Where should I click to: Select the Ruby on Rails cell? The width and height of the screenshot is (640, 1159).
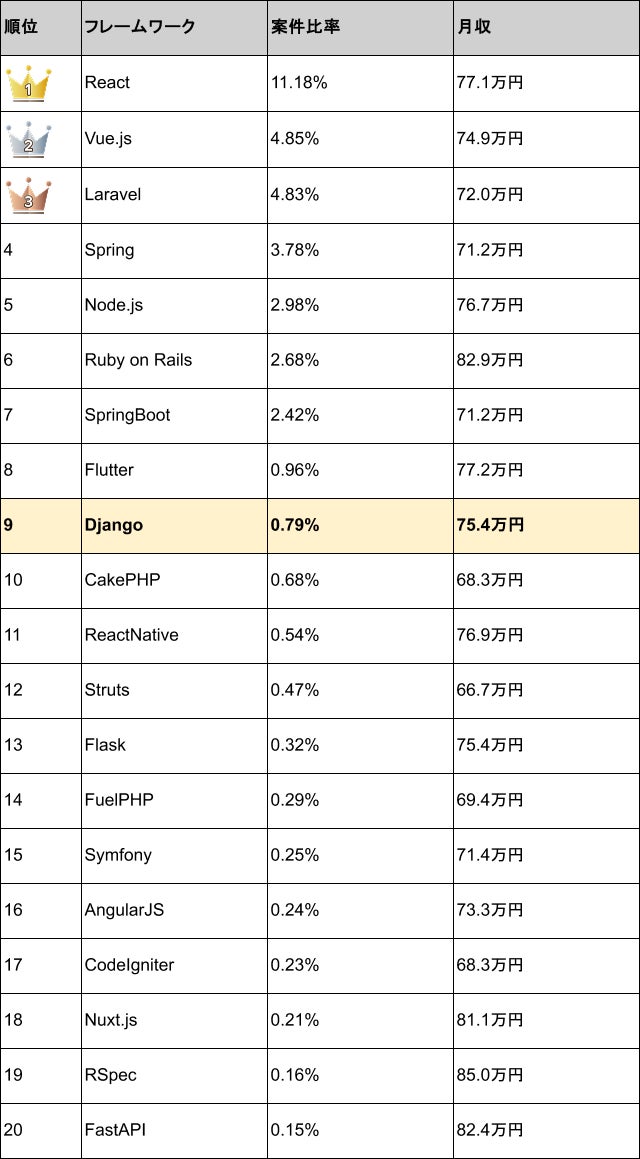(x=138, y=360)
